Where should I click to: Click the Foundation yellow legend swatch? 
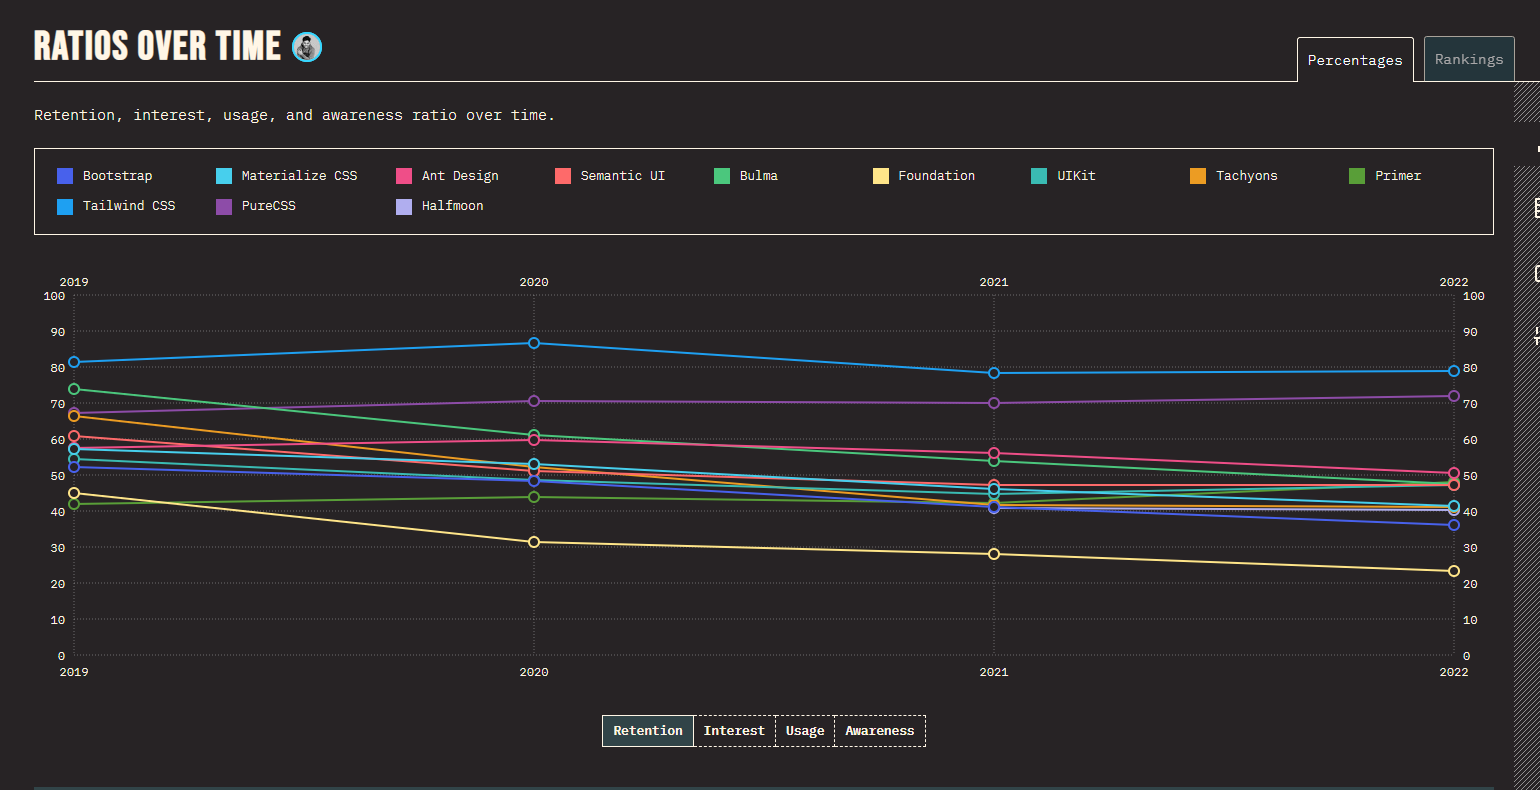point(881,176)
